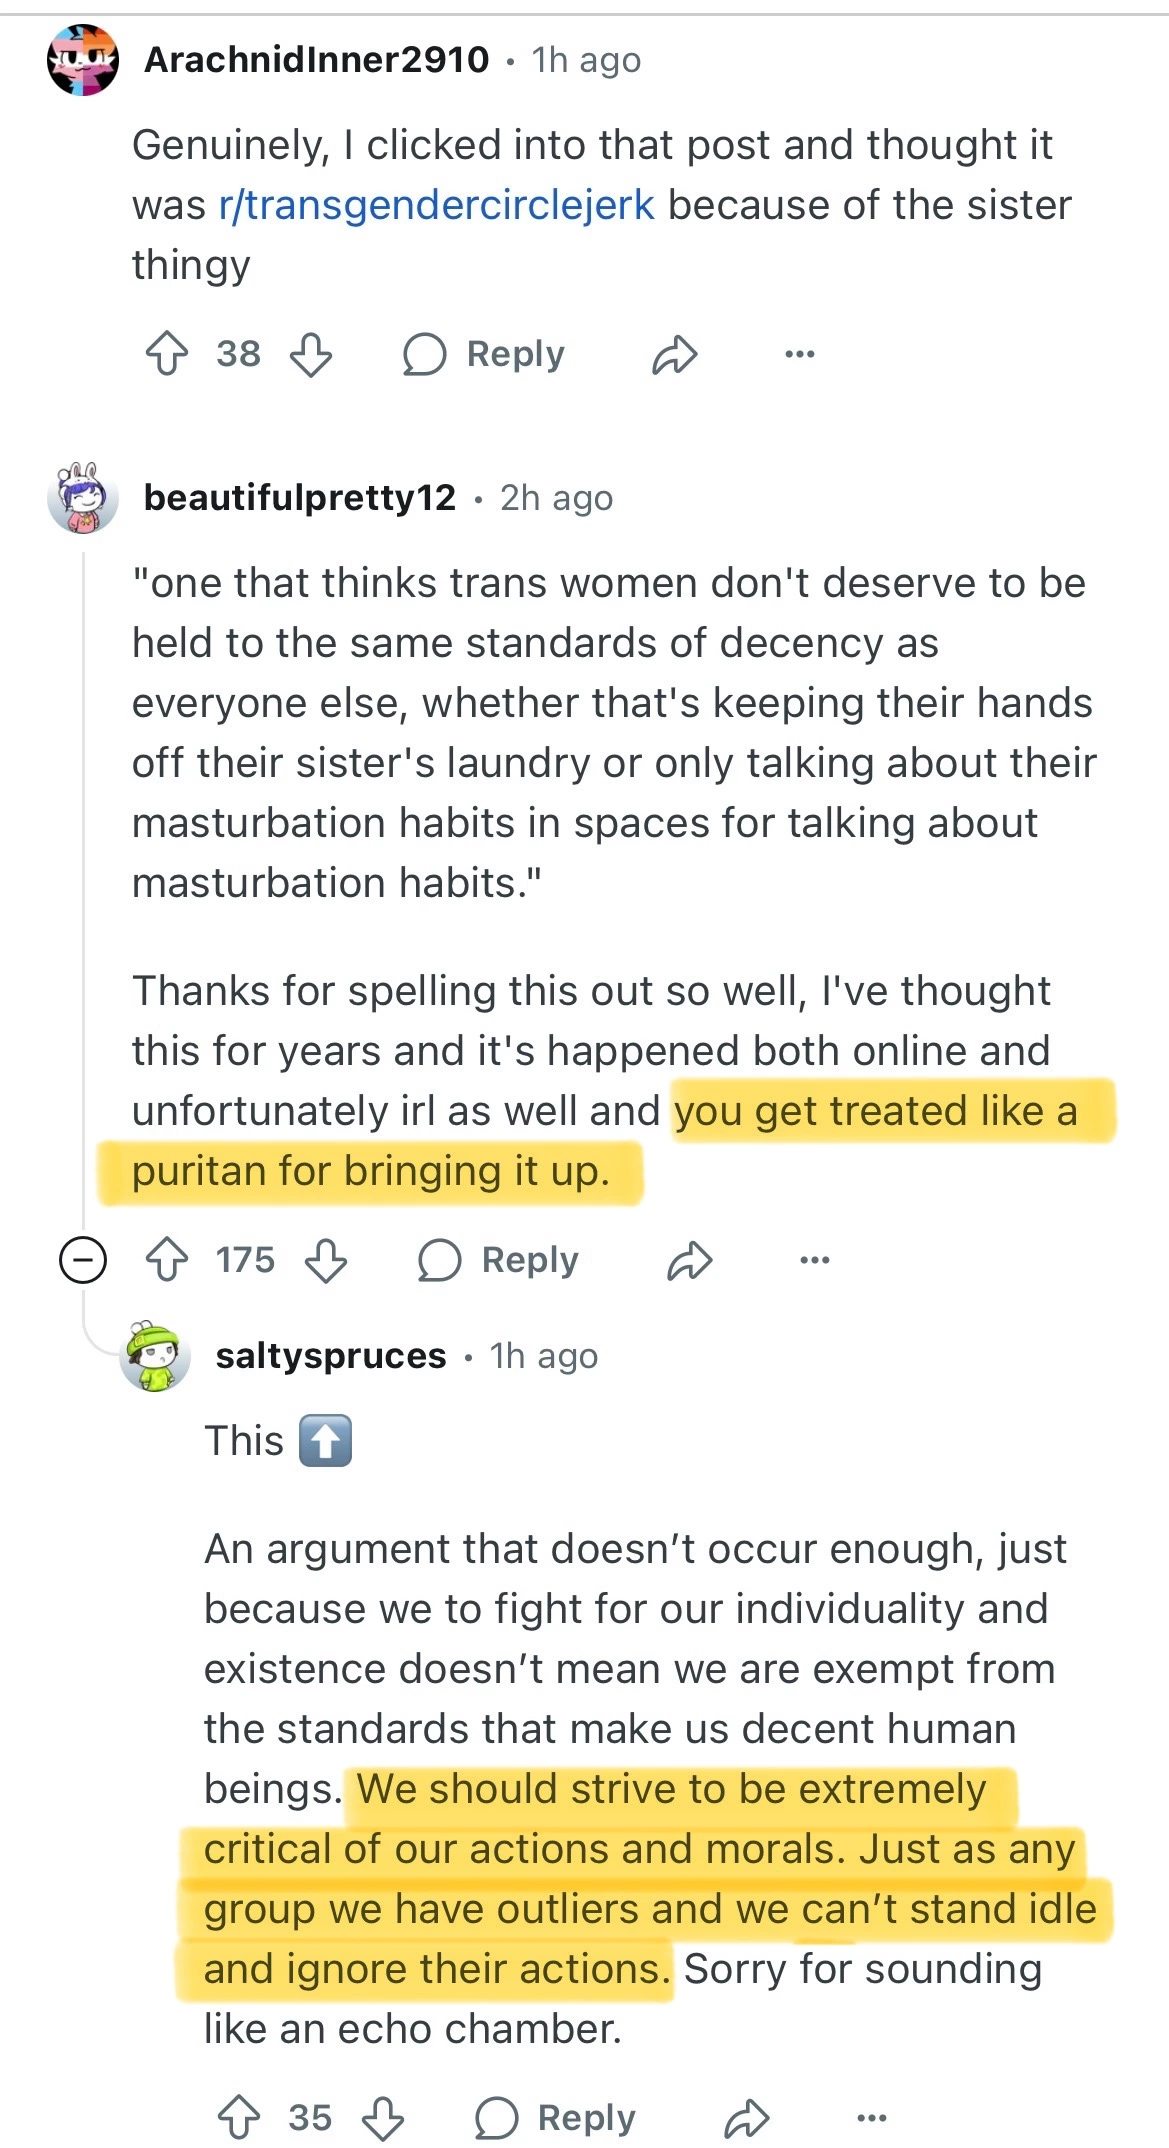Reply to beautifulpretty12's comment

[499, 1260]
